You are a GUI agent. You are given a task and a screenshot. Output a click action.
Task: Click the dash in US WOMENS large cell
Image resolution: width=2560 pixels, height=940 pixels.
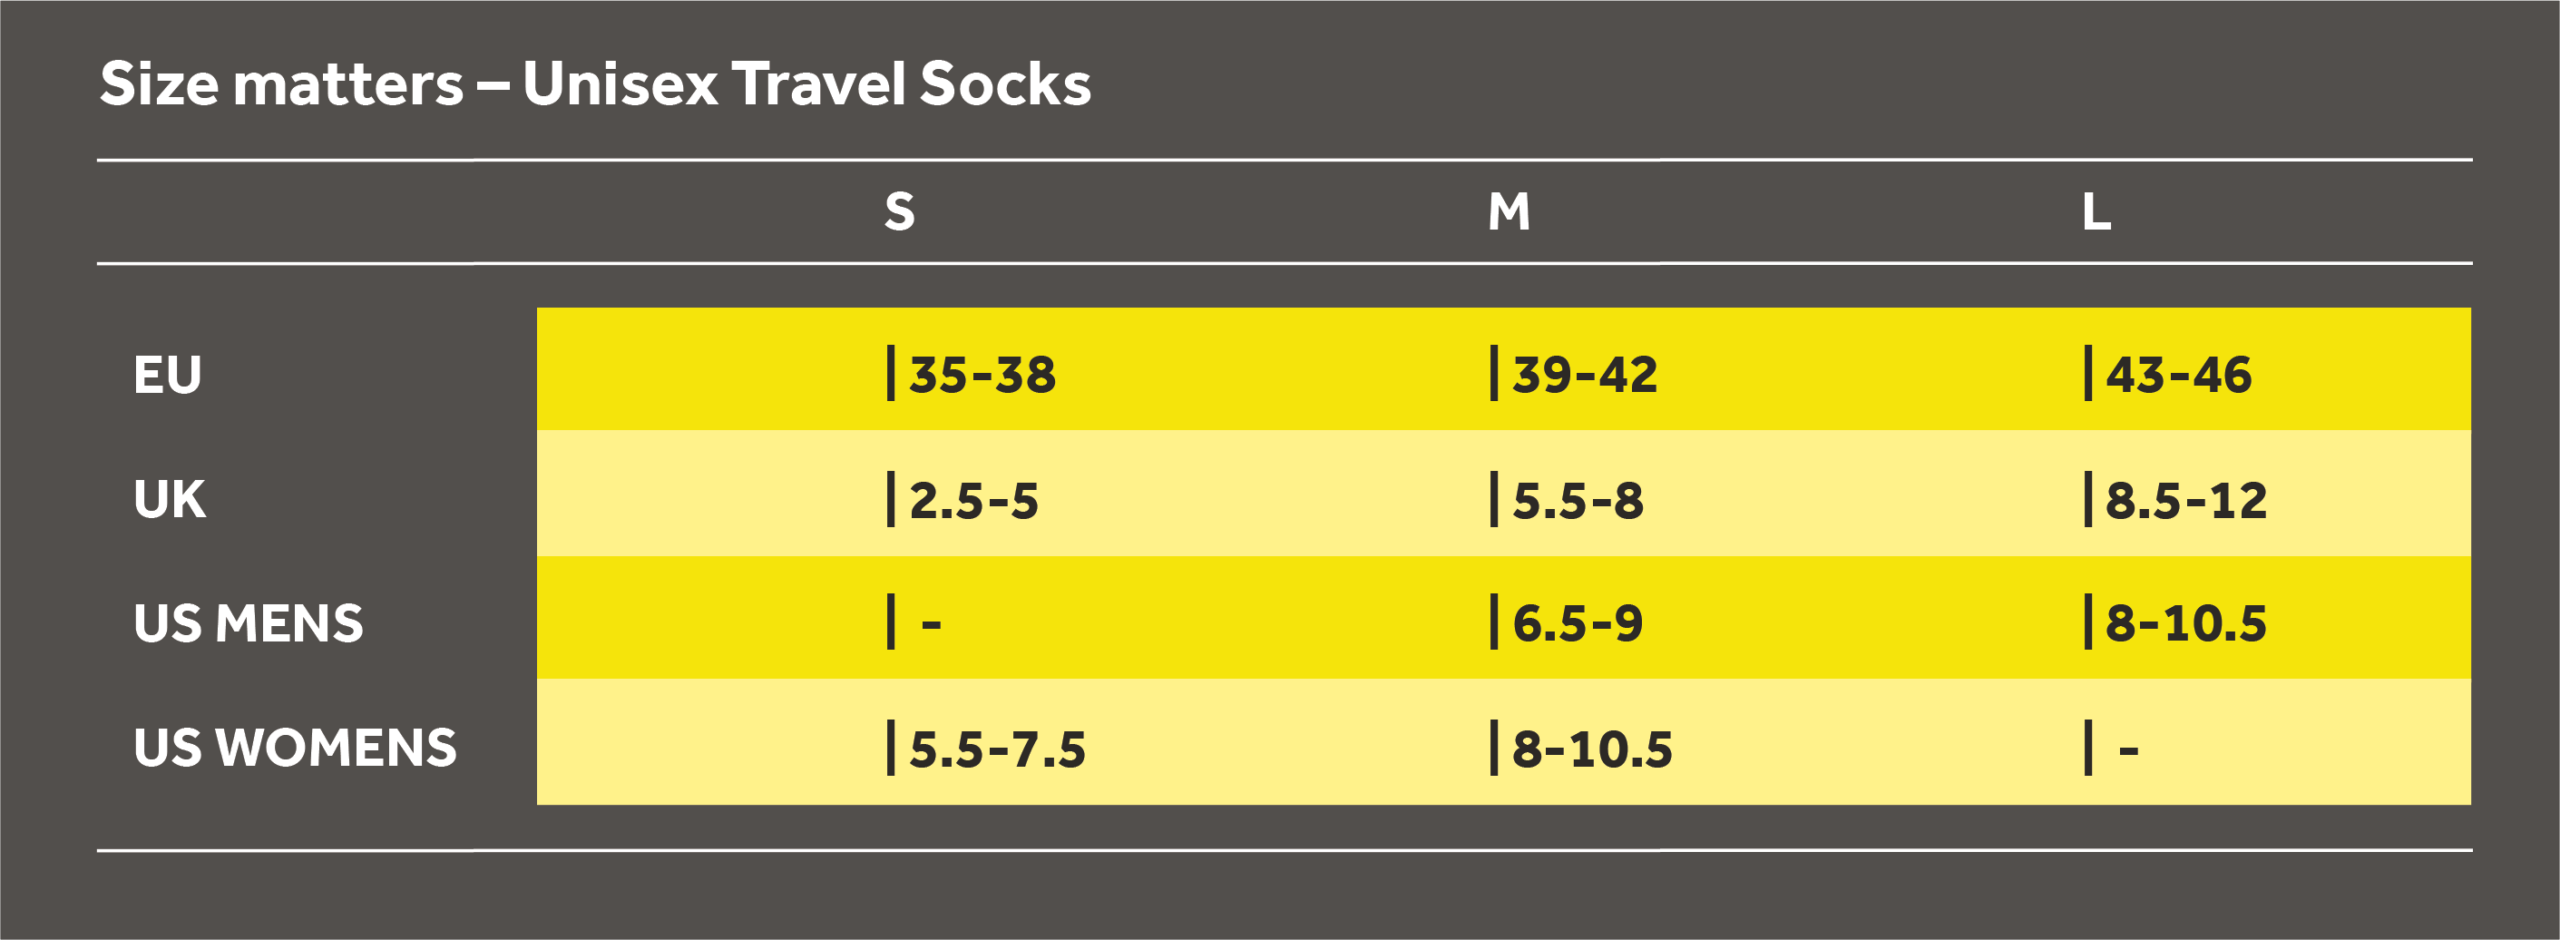[2128, 750]
